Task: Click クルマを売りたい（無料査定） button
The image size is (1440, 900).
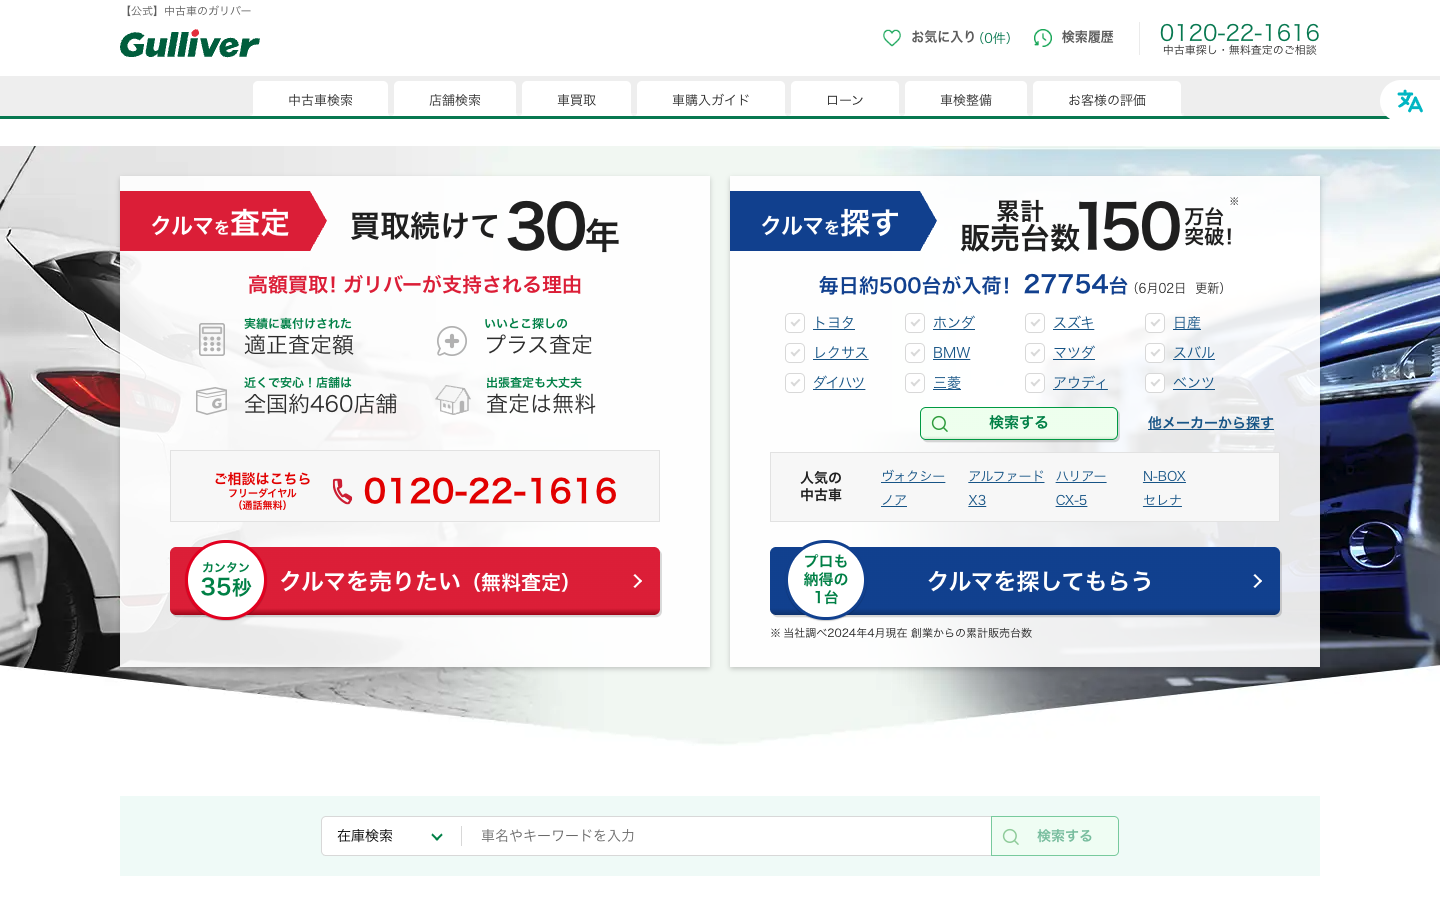Action: click(415, 581)
